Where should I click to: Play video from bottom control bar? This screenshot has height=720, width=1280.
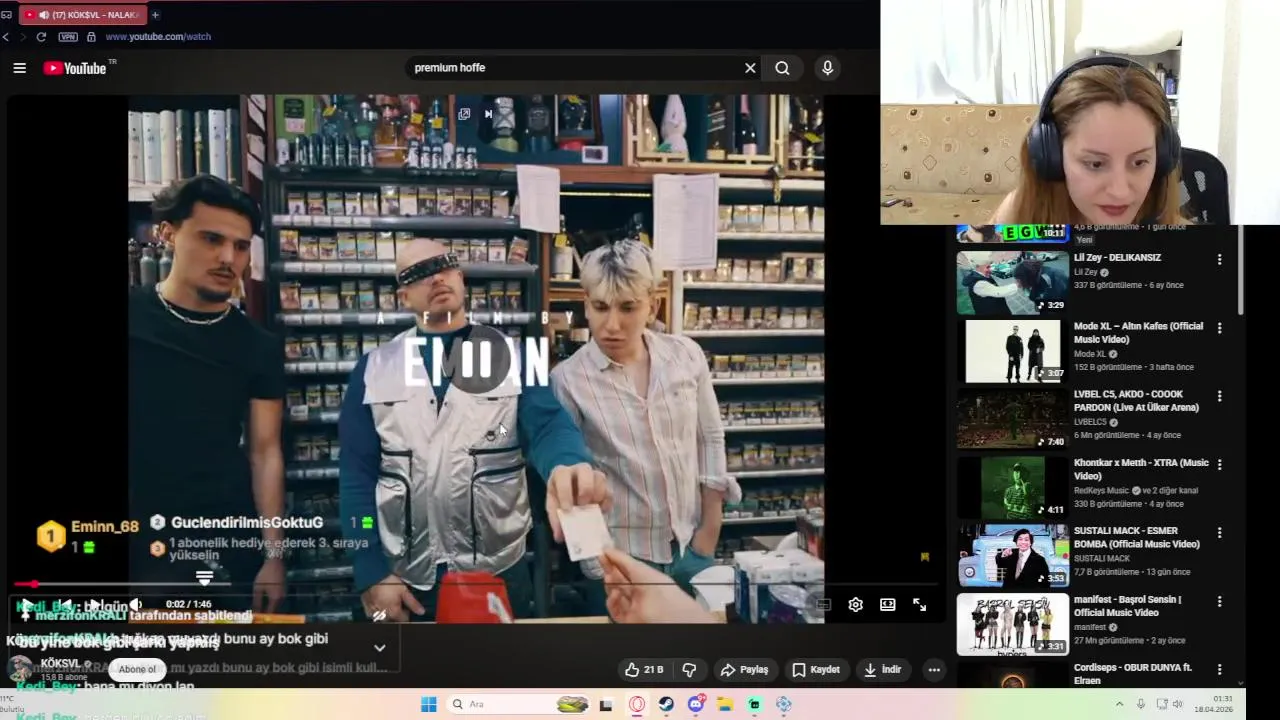pos(27,605)
